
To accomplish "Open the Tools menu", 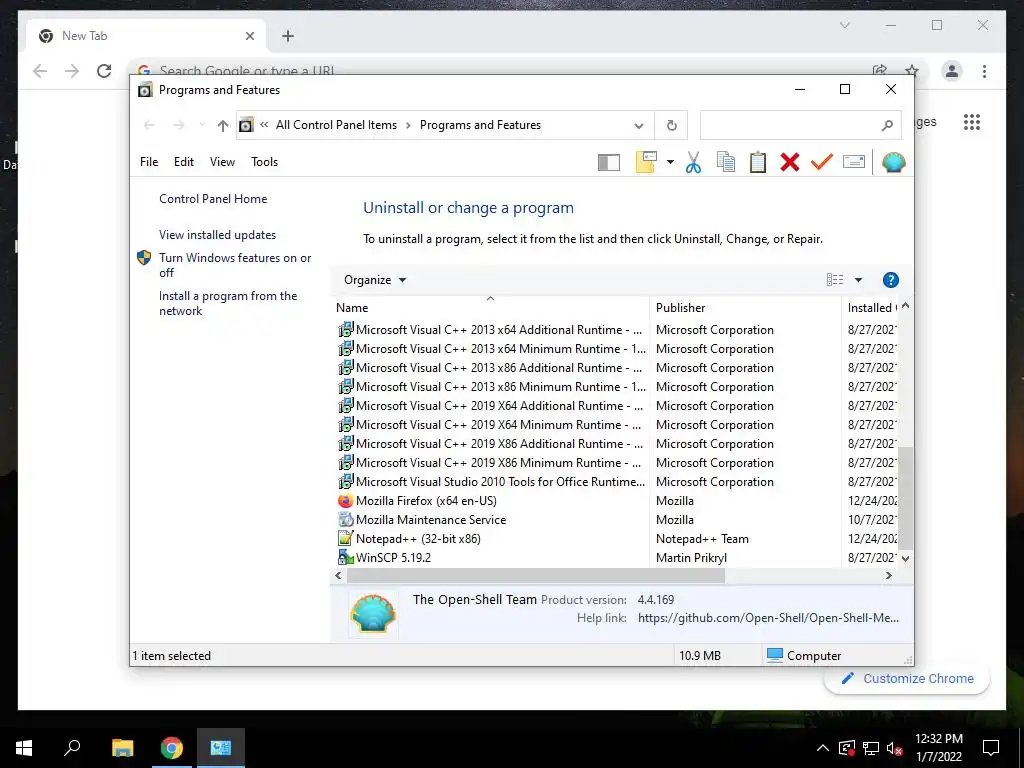I will click(264, 162).
